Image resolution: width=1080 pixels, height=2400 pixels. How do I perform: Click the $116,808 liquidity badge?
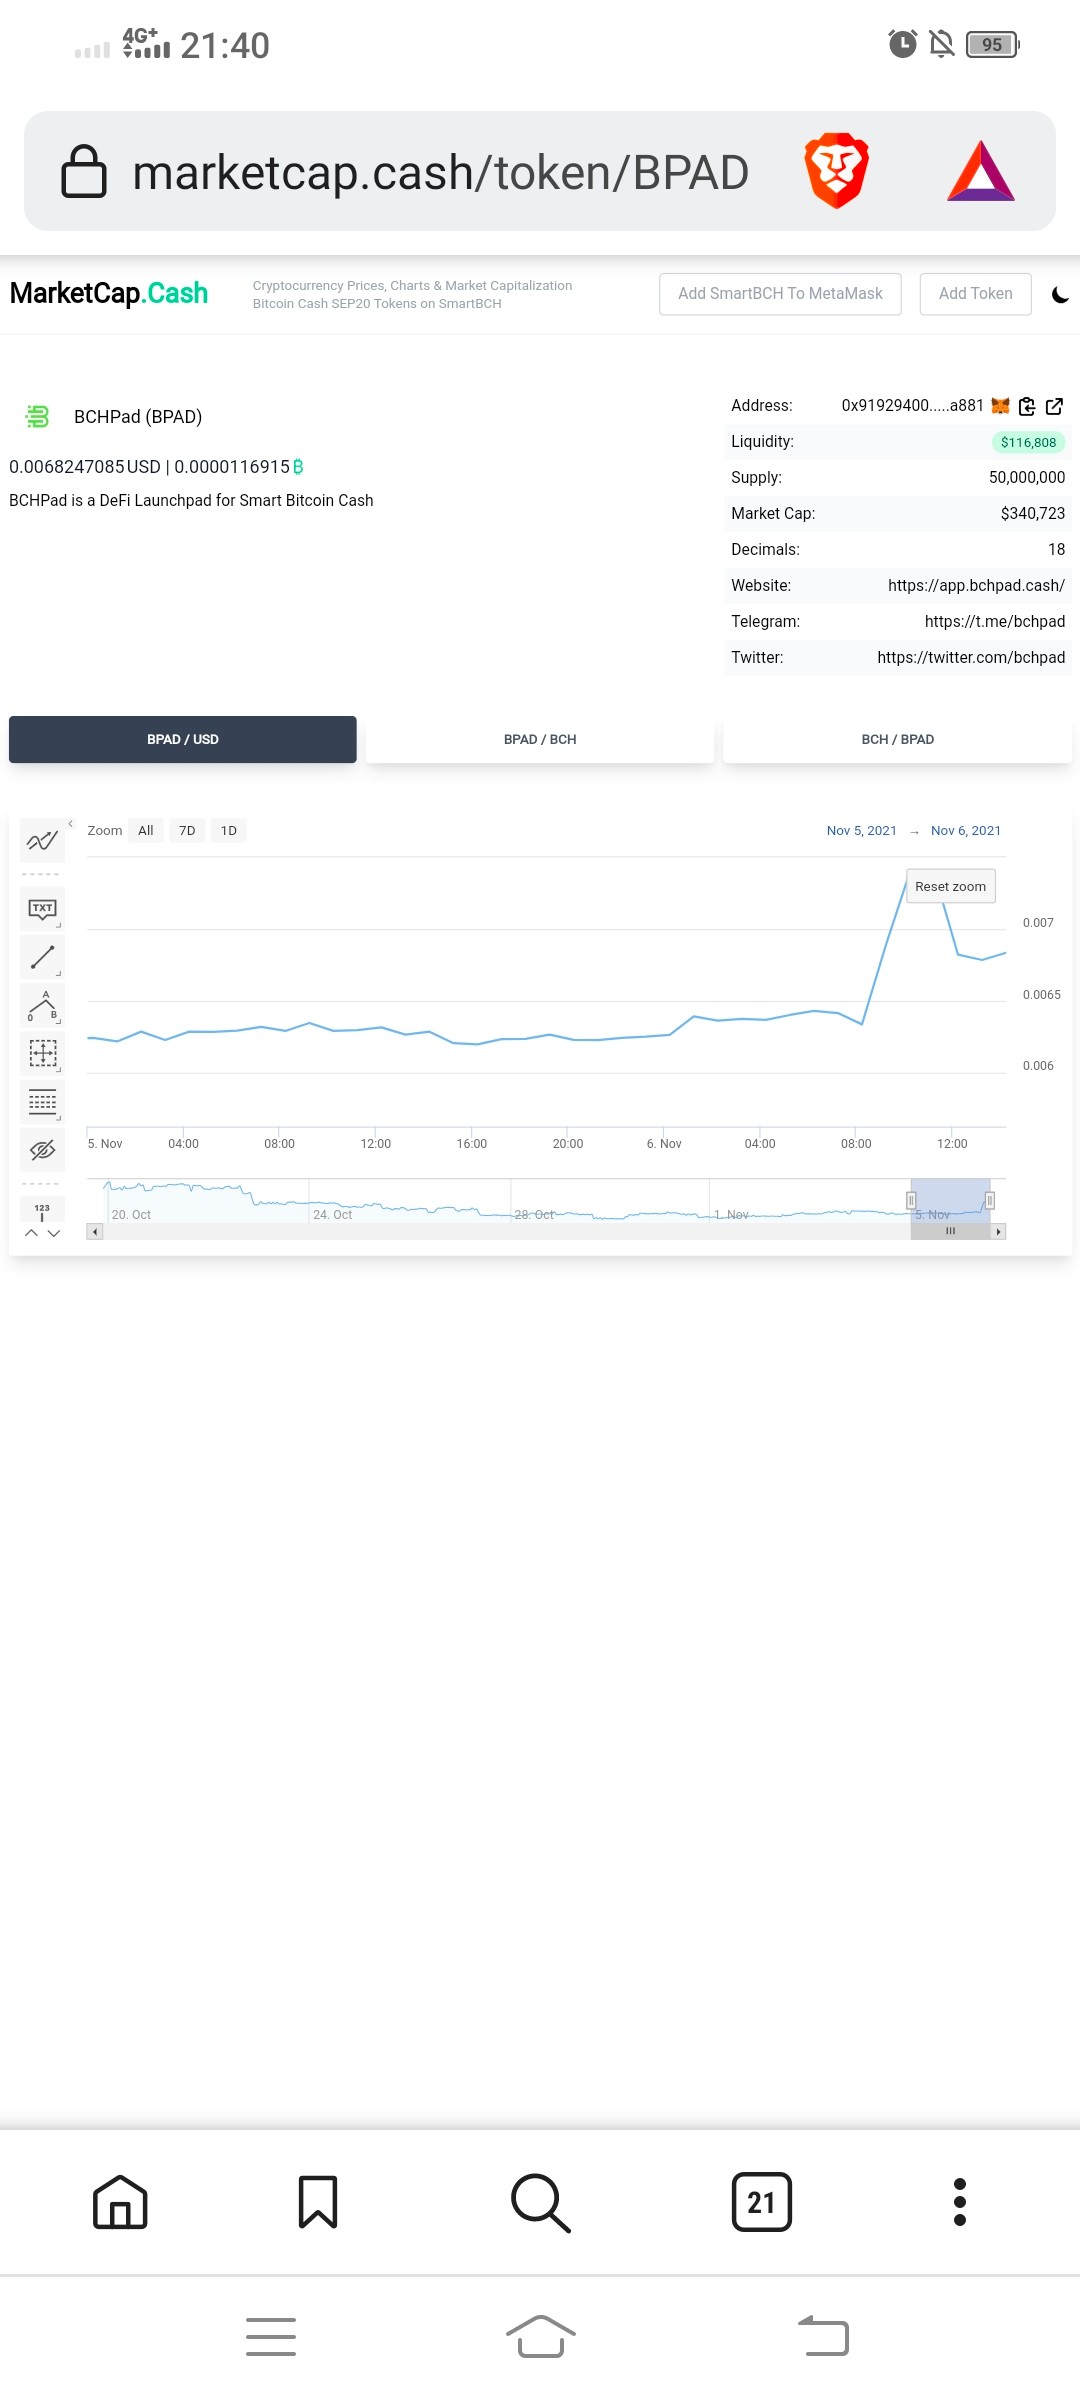[1028, 443]
